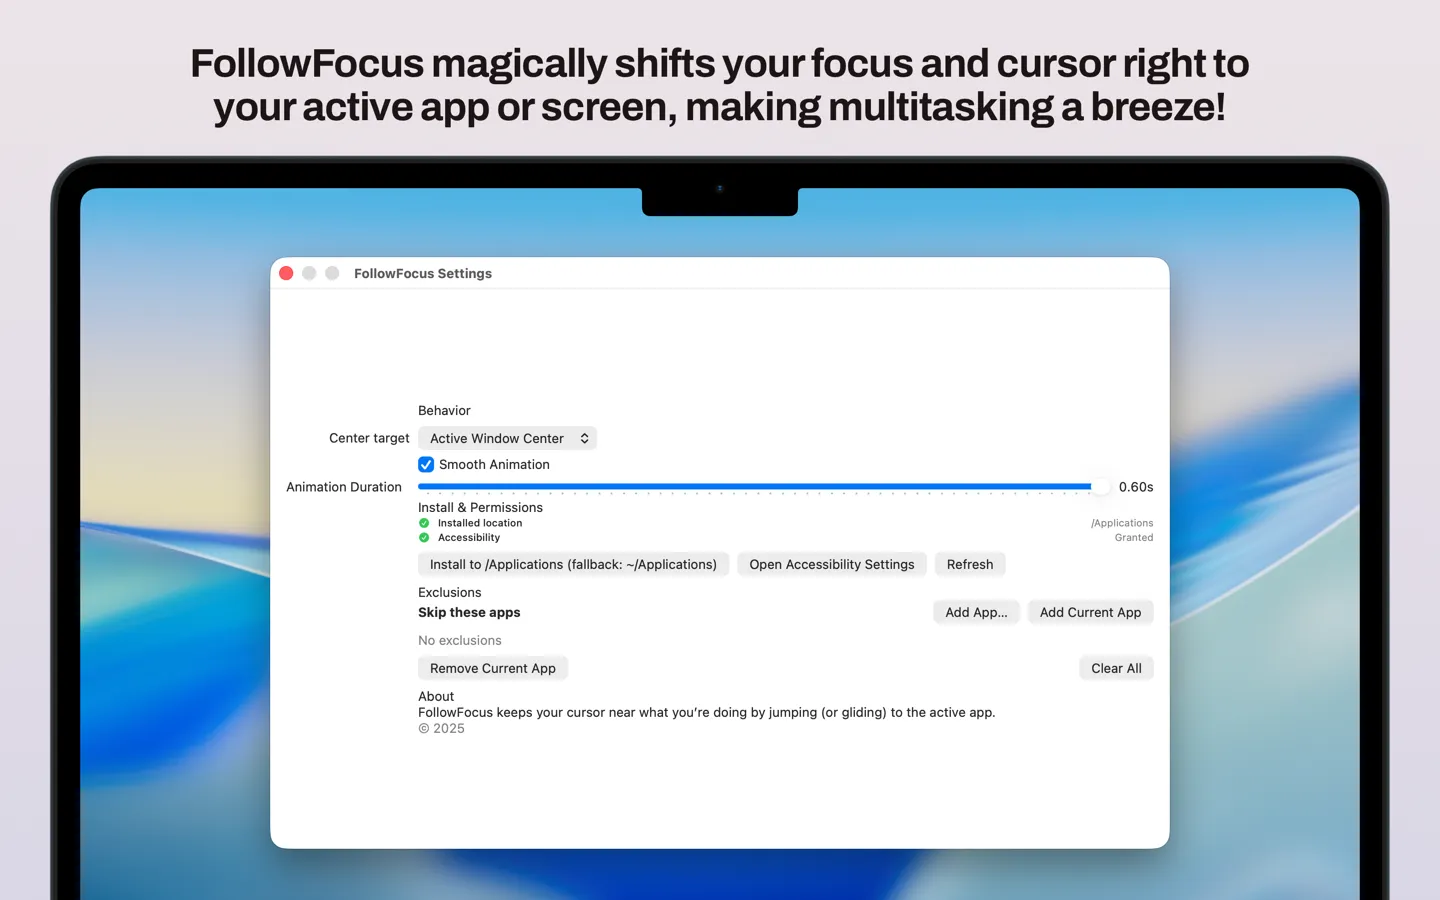The image size is (1440, 900).
Task: Click the red close button on settings window
Action: point(287,272)
